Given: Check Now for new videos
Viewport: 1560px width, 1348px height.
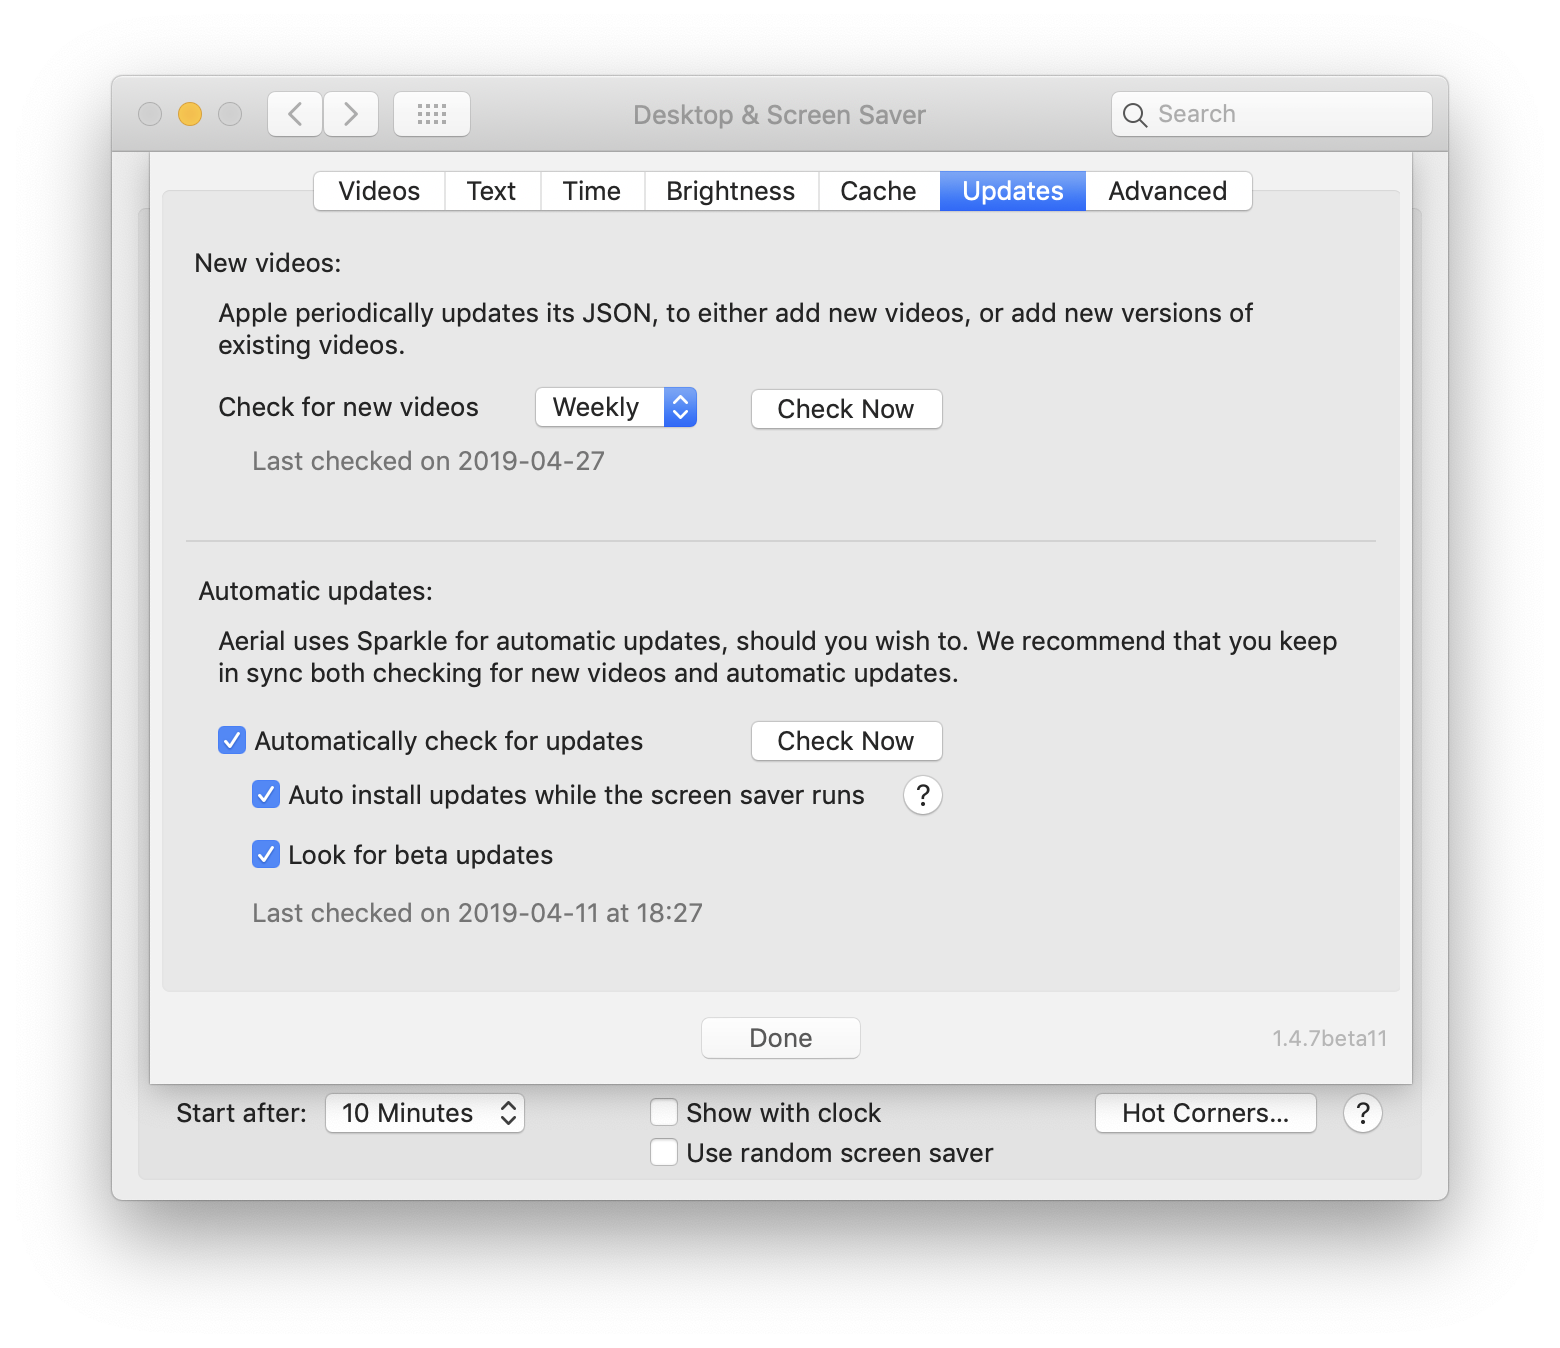Looking at the screenshot, I should (x=846, y=409).
